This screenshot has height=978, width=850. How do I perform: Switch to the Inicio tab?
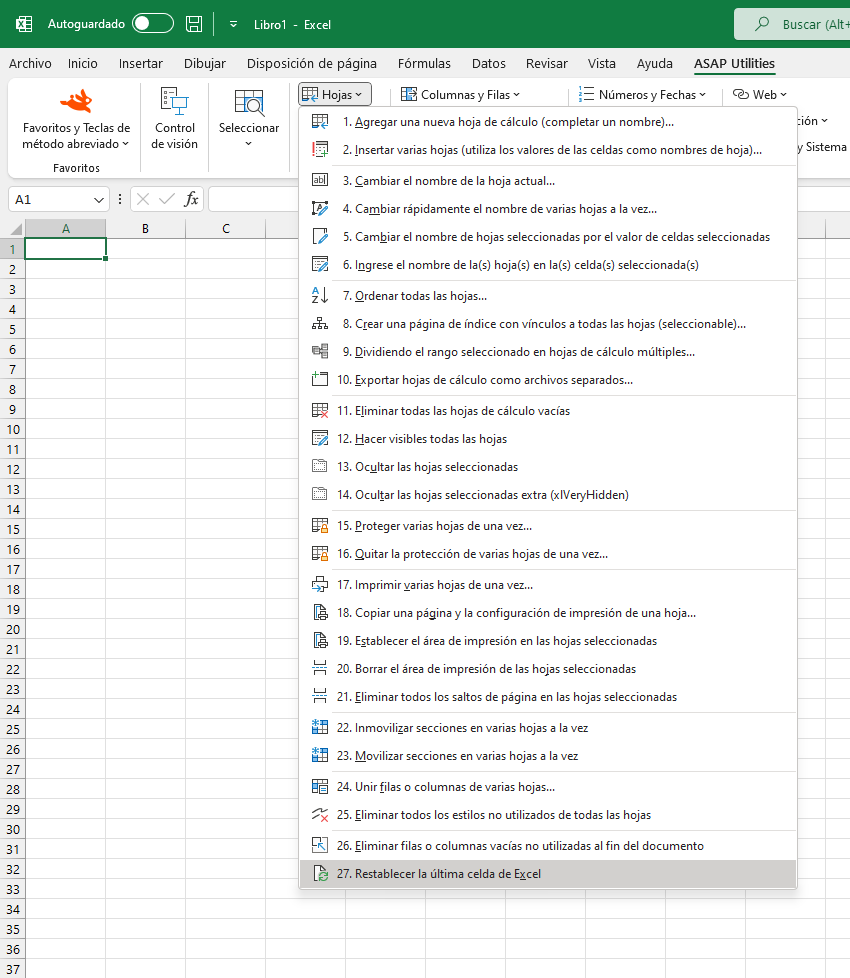pyautogui.click(x=82, y=63)
